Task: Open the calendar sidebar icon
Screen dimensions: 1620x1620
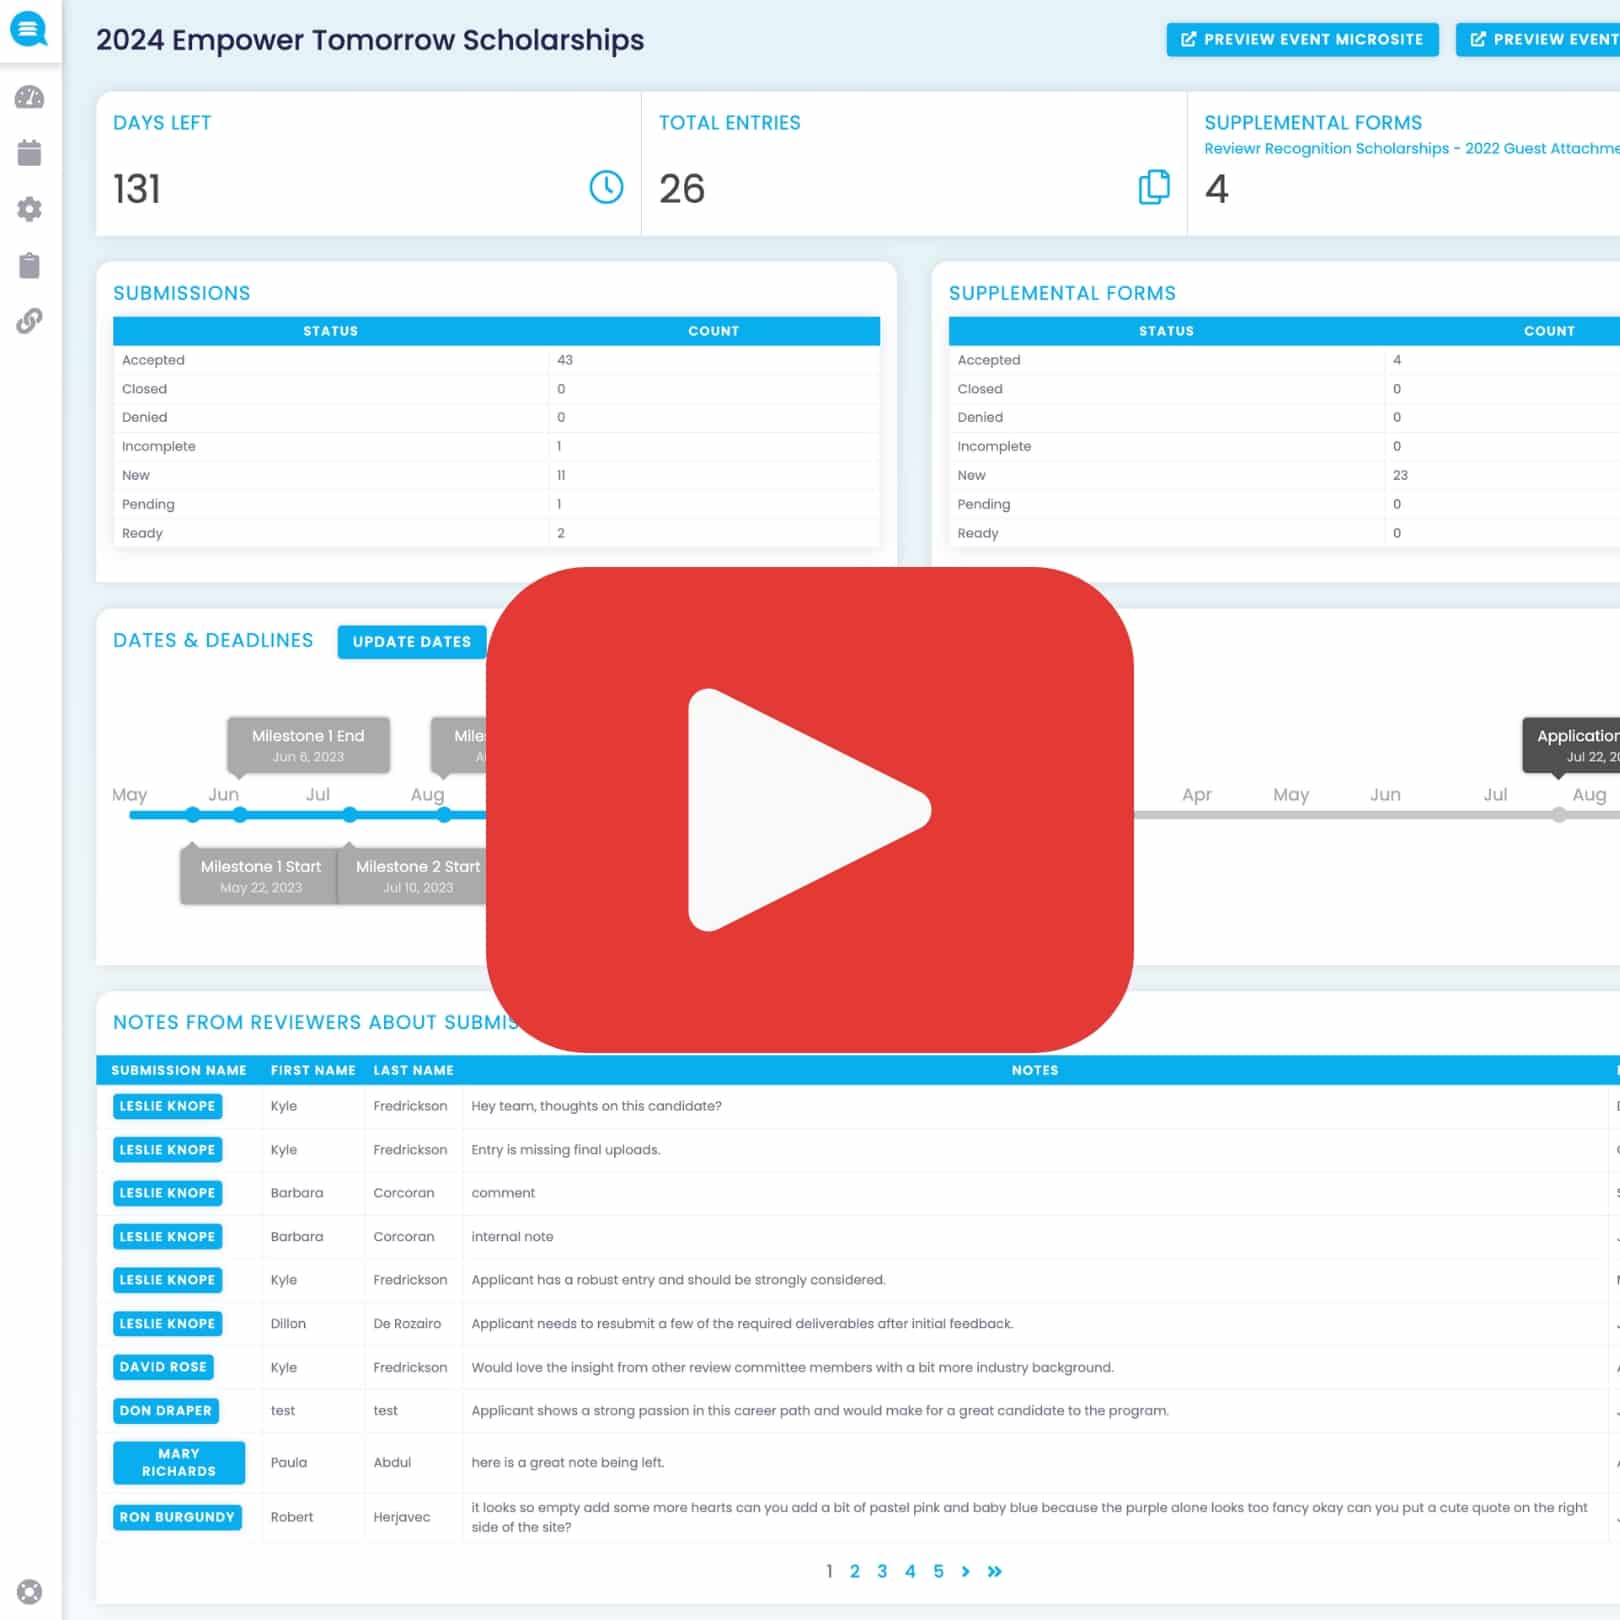Action: click(30, 153)
